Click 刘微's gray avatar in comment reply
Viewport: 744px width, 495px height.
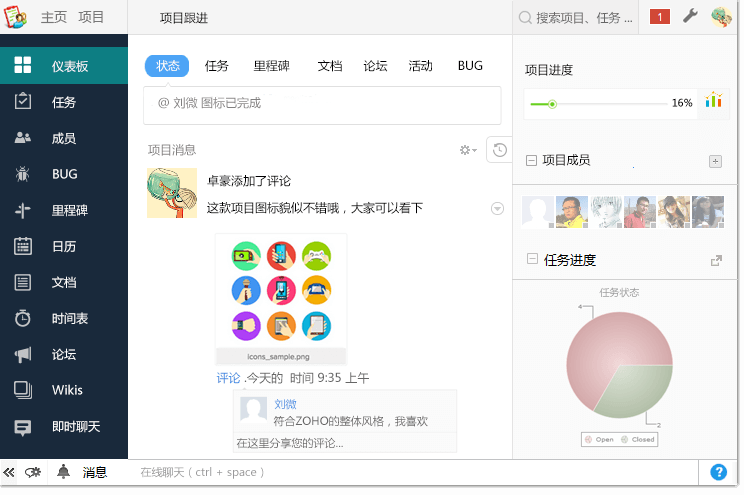(253, 410)
